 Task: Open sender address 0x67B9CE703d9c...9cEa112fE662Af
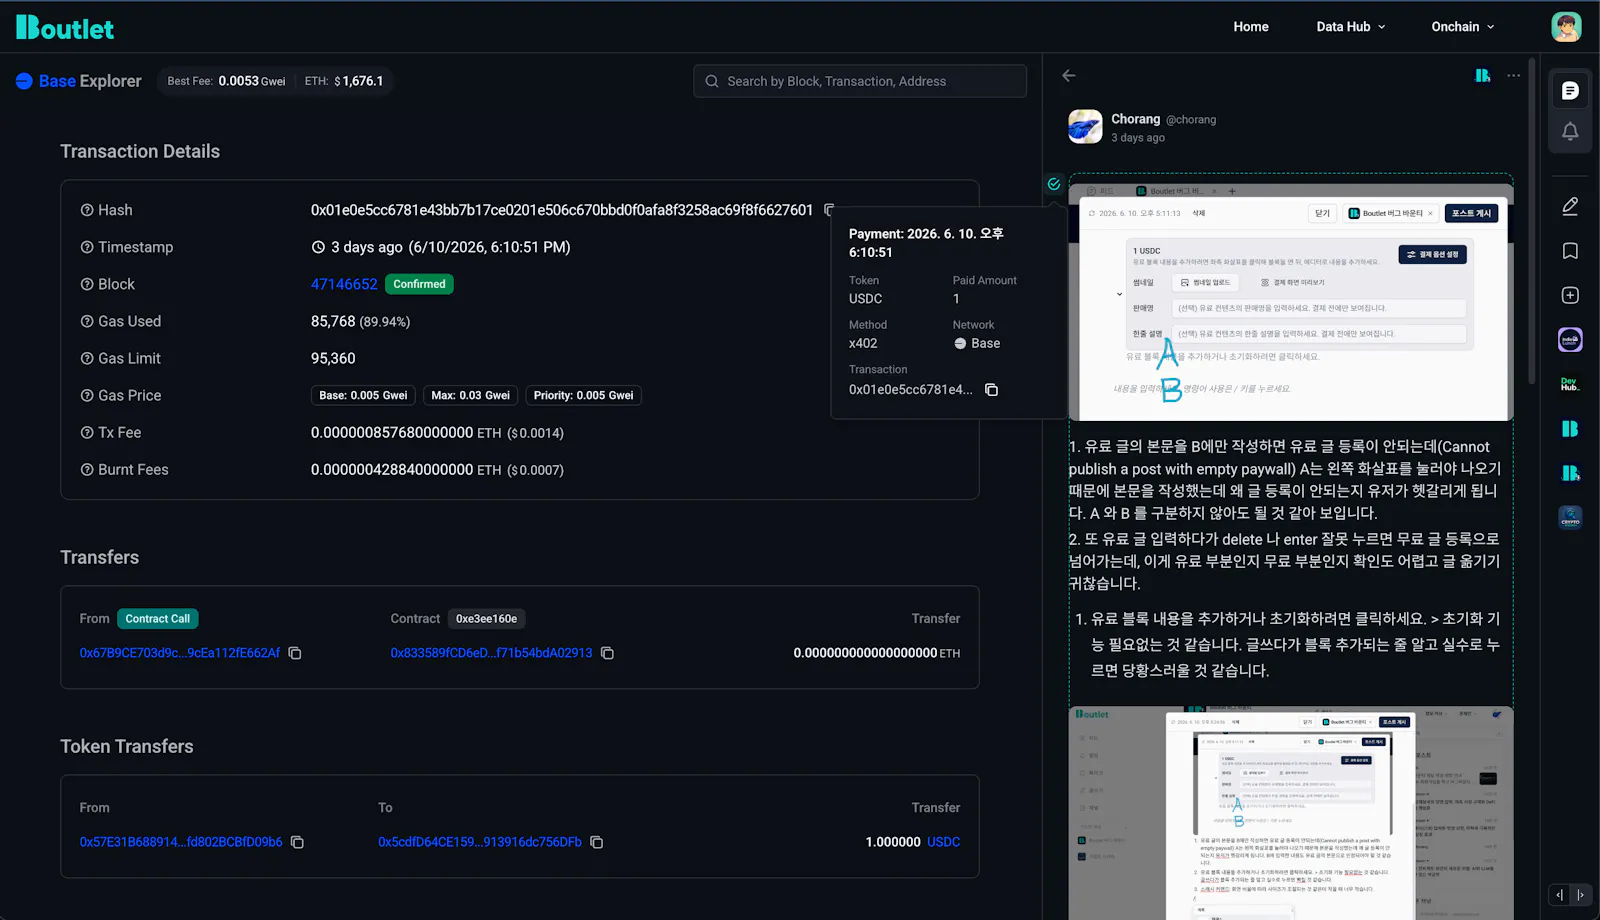point(180,653)
